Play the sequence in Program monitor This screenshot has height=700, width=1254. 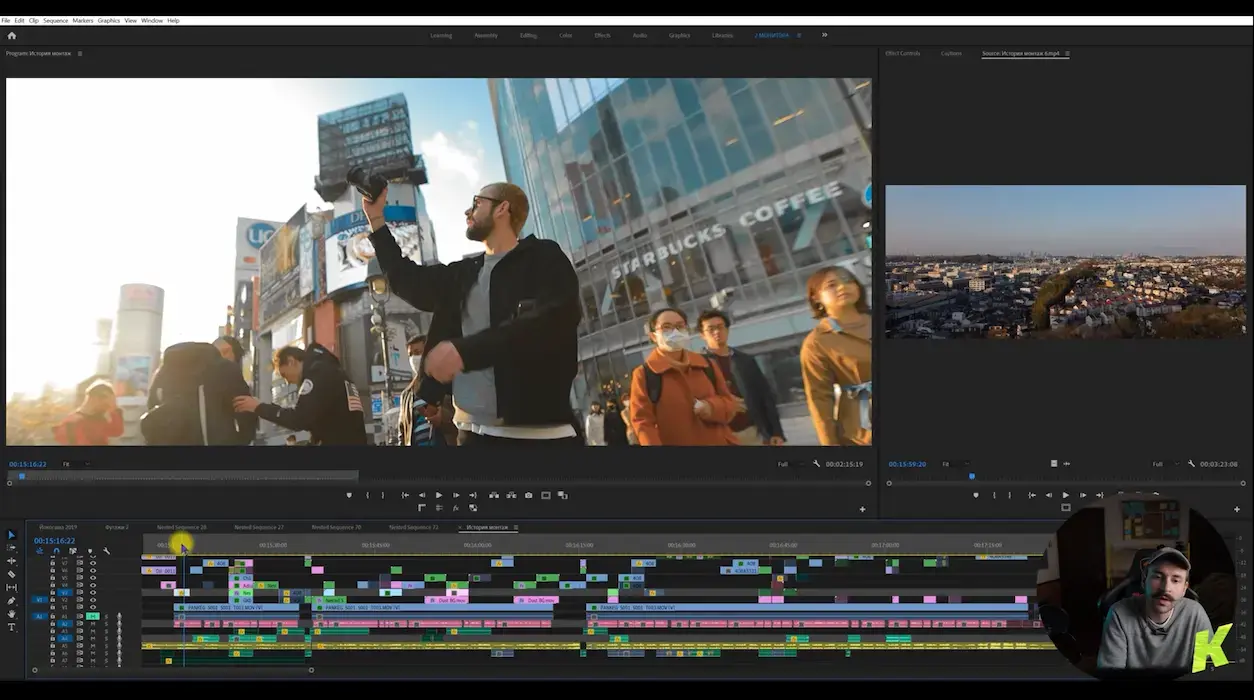[x=439, y=495]
